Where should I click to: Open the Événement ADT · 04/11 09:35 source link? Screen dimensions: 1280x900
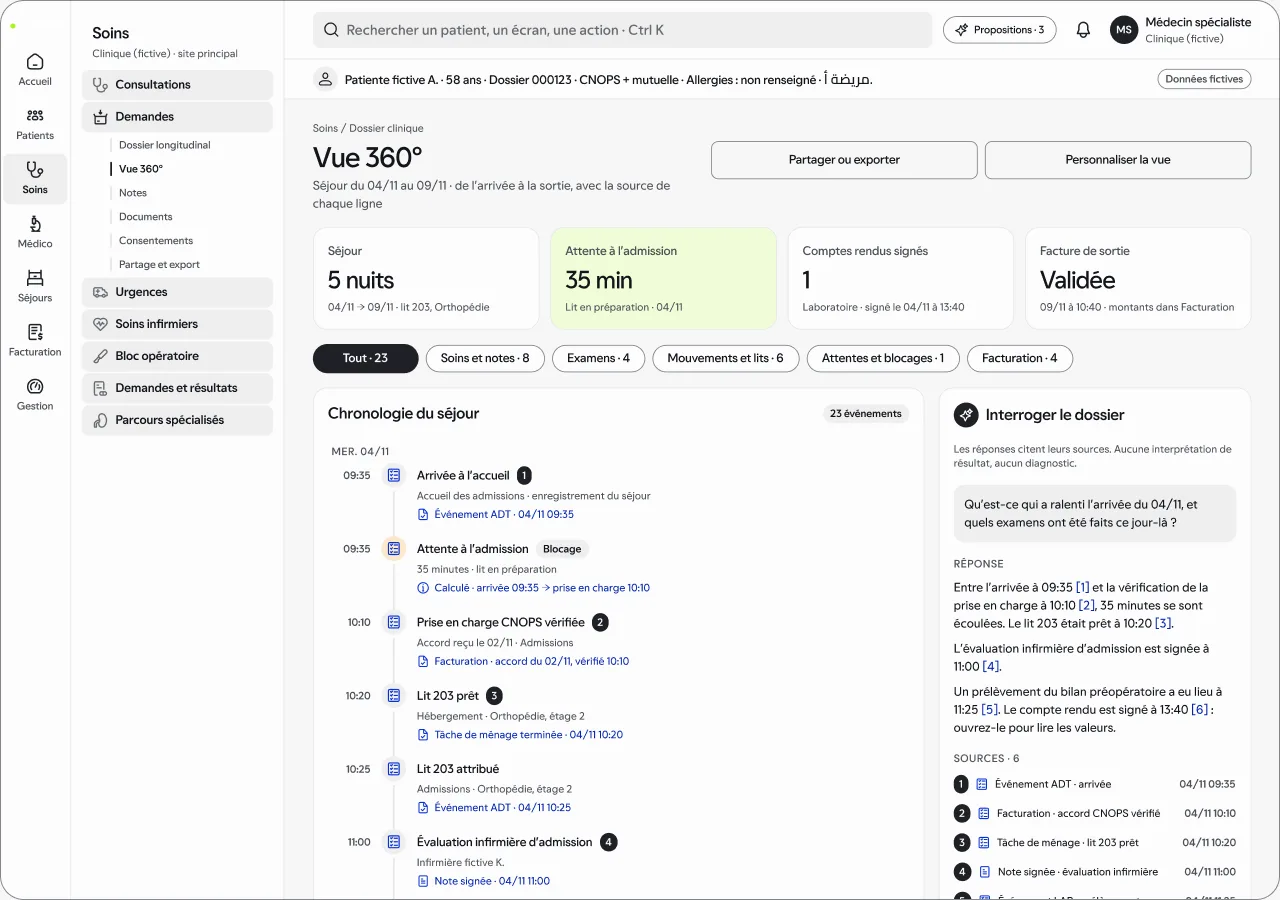point(496,515)
